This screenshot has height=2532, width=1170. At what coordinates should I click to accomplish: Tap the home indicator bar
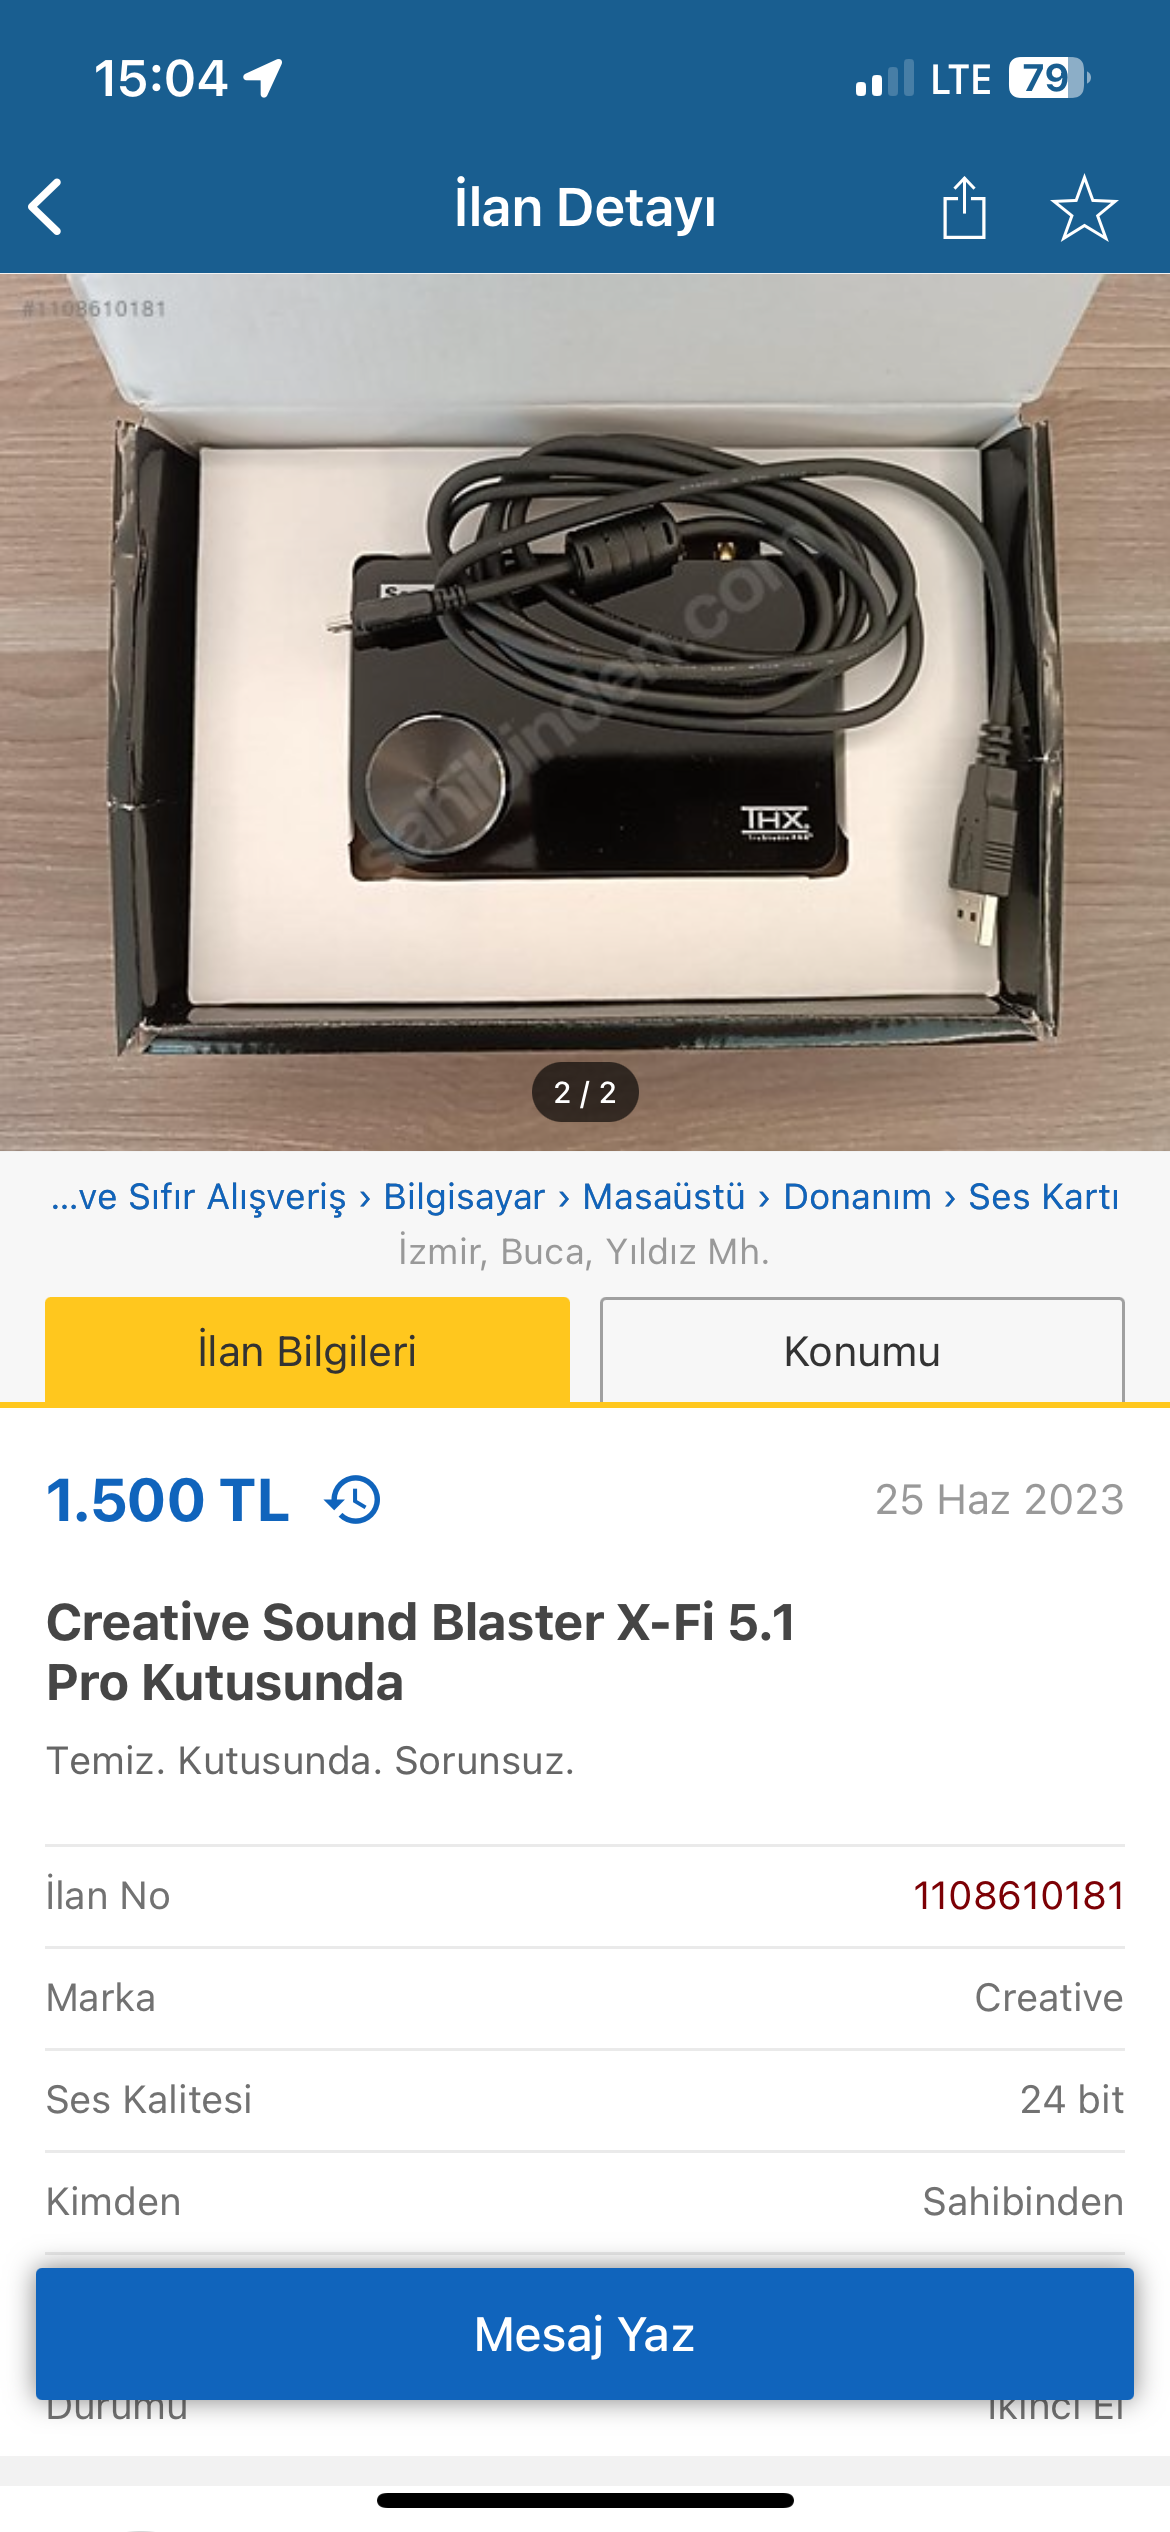(585, 2500)
